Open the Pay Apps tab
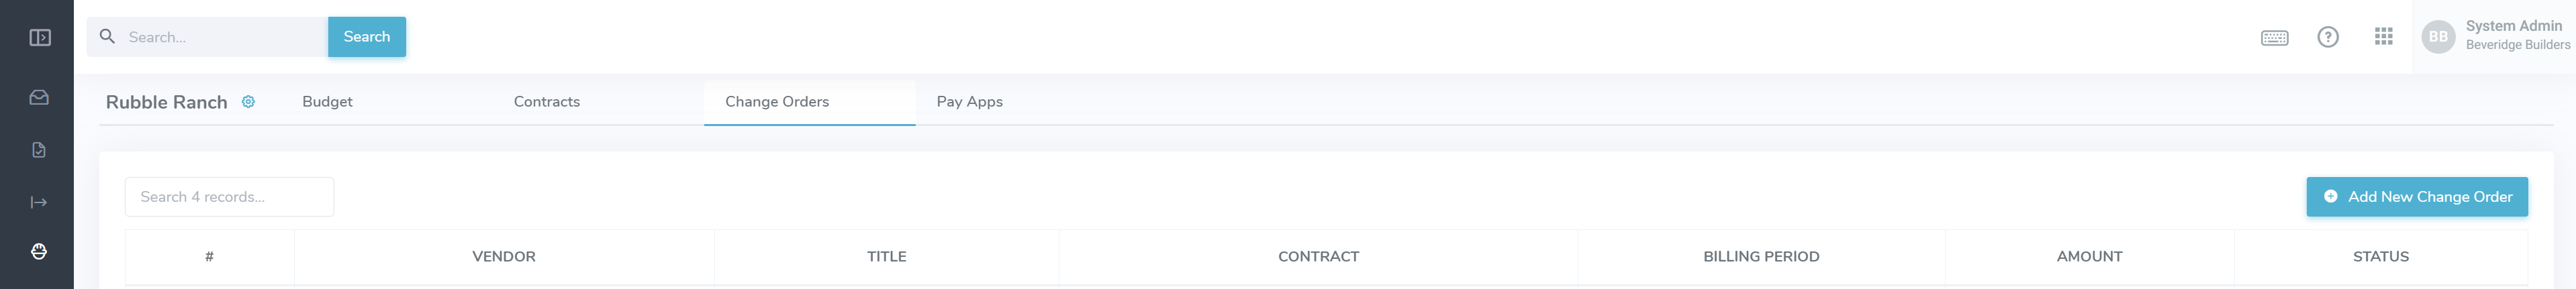Image resolution: width=2576 pixels, height=289 pixels. pyautogui.click(x=969, y=102)
